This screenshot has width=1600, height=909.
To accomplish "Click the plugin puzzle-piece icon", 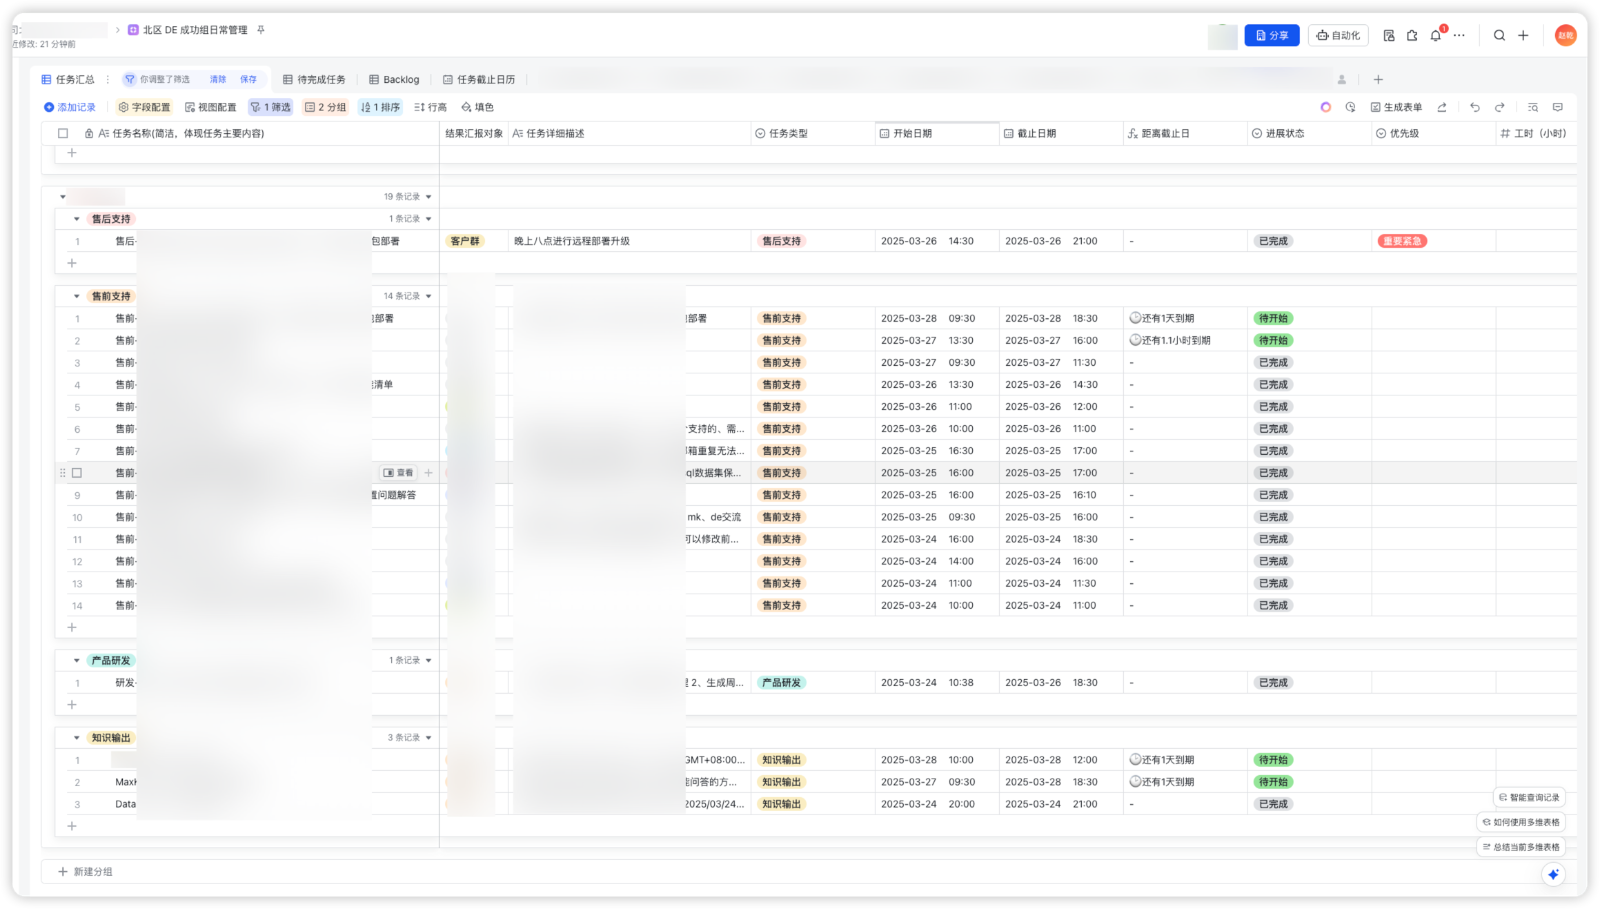I will click(x=1412, y=35).
